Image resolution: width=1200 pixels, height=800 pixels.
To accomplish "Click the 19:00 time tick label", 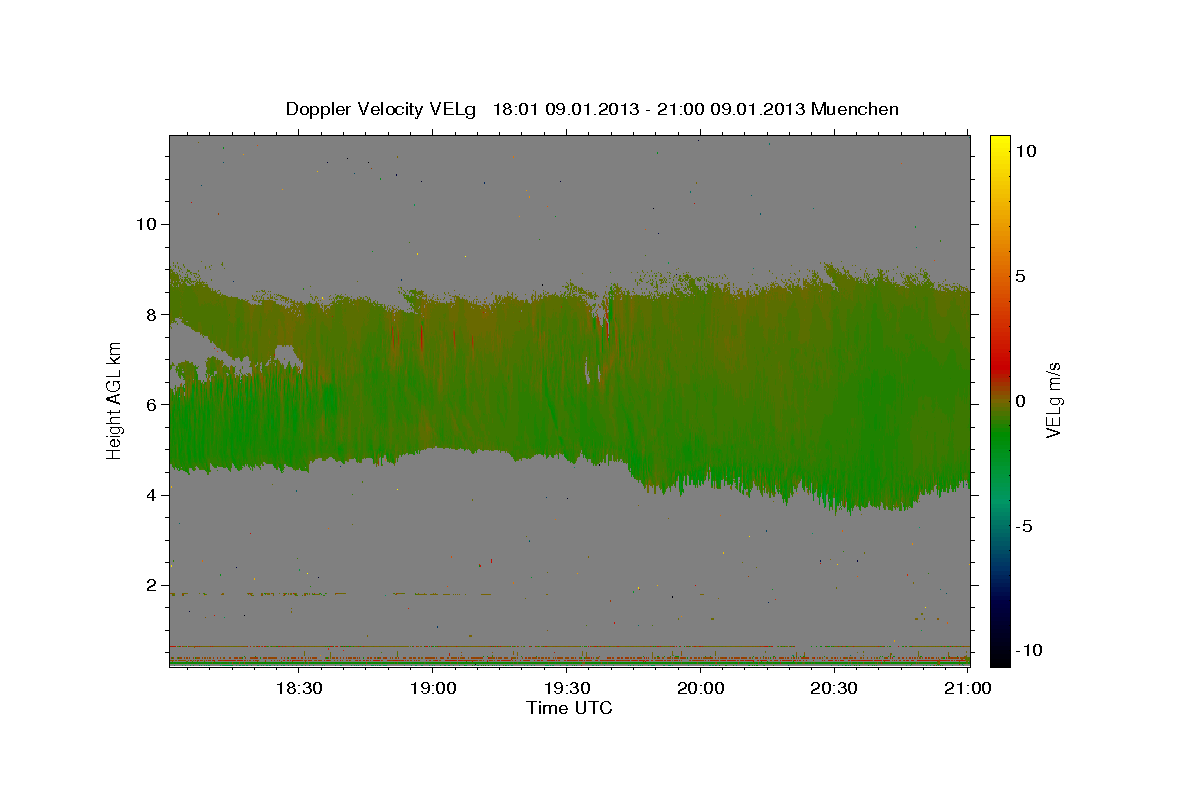I will 433,688.
